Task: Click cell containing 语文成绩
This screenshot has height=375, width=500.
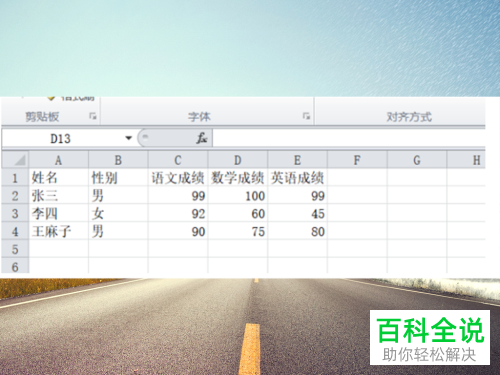Action: [178, 178]
